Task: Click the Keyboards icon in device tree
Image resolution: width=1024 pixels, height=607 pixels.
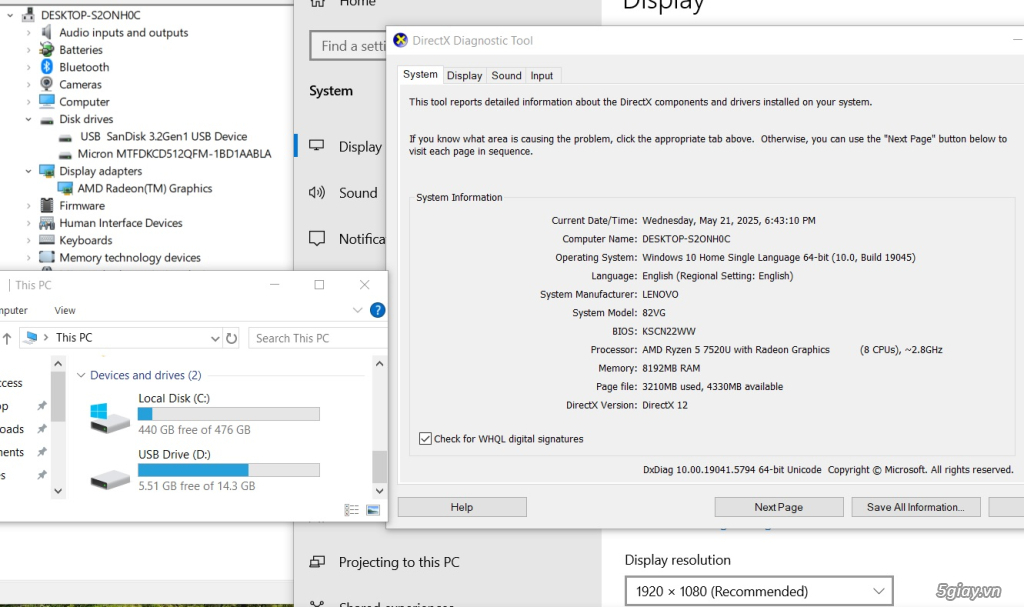Action: tap(46, 240)
